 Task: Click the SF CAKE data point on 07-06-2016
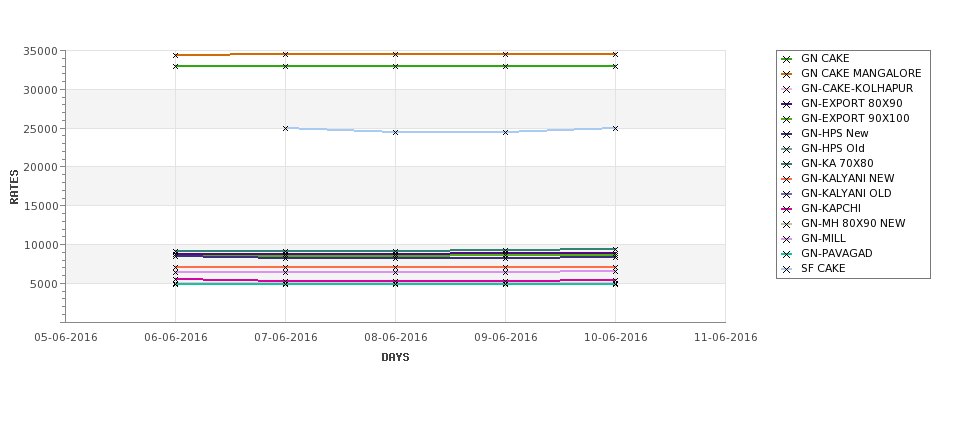tap(285, 129)
